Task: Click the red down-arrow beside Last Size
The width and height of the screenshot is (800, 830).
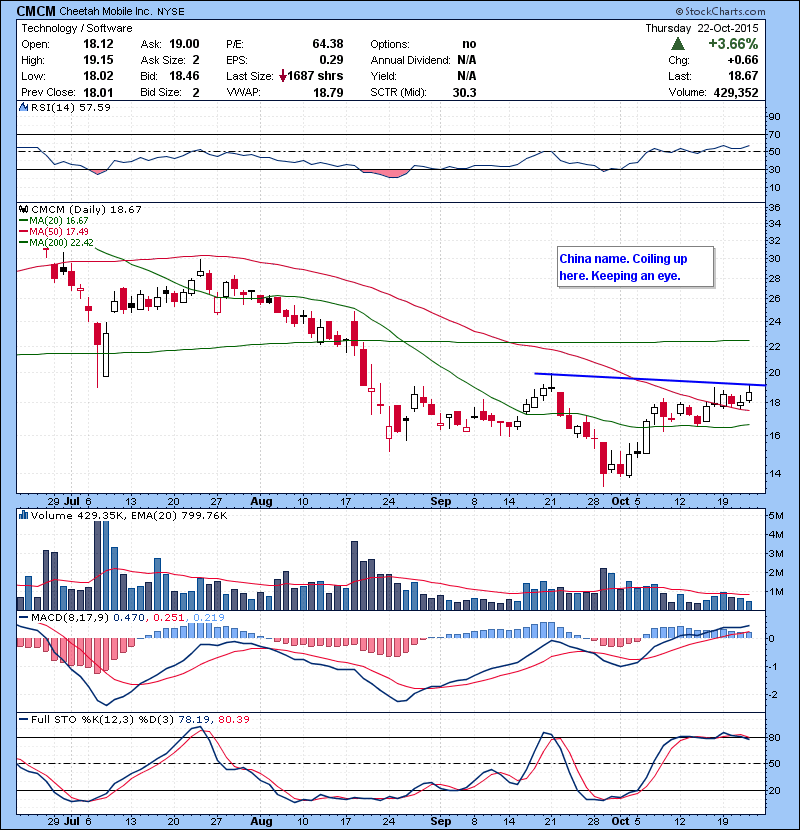Action: [x=283, y=76]
